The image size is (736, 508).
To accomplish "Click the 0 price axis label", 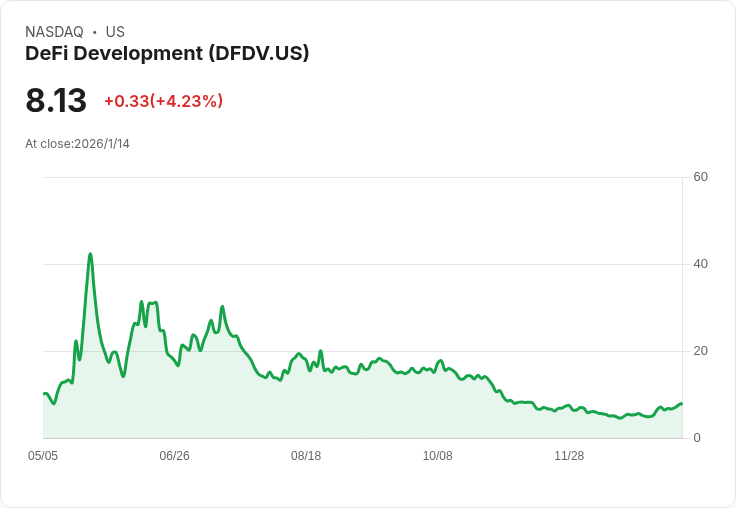I will [x=697, y=438].
